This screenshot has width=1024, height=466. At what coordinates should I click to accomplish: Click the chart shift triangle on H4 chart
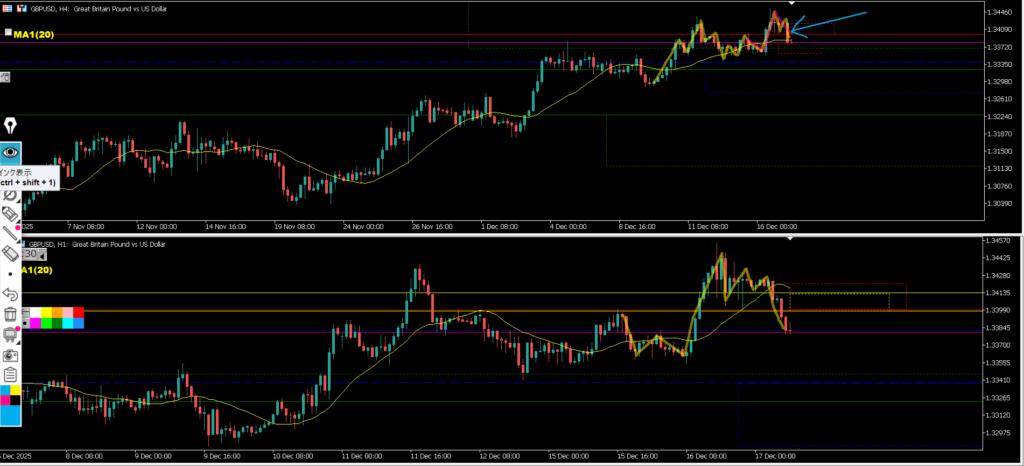tap(791, 4)
